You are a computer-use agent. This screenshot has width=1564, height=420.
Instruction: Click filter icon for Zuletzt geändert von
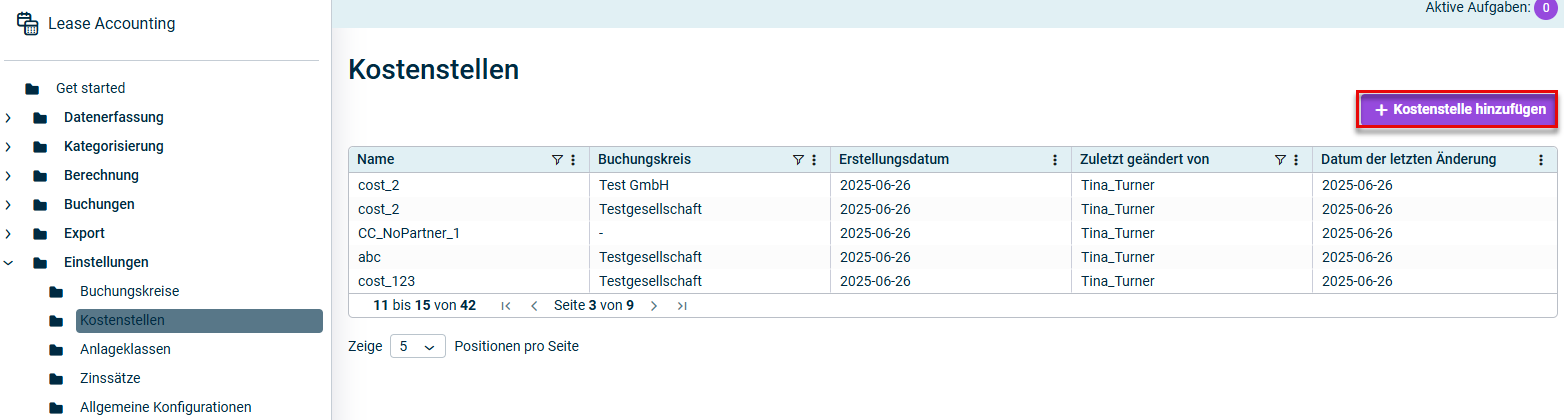pyautogui.click(x=1280, y=160)
